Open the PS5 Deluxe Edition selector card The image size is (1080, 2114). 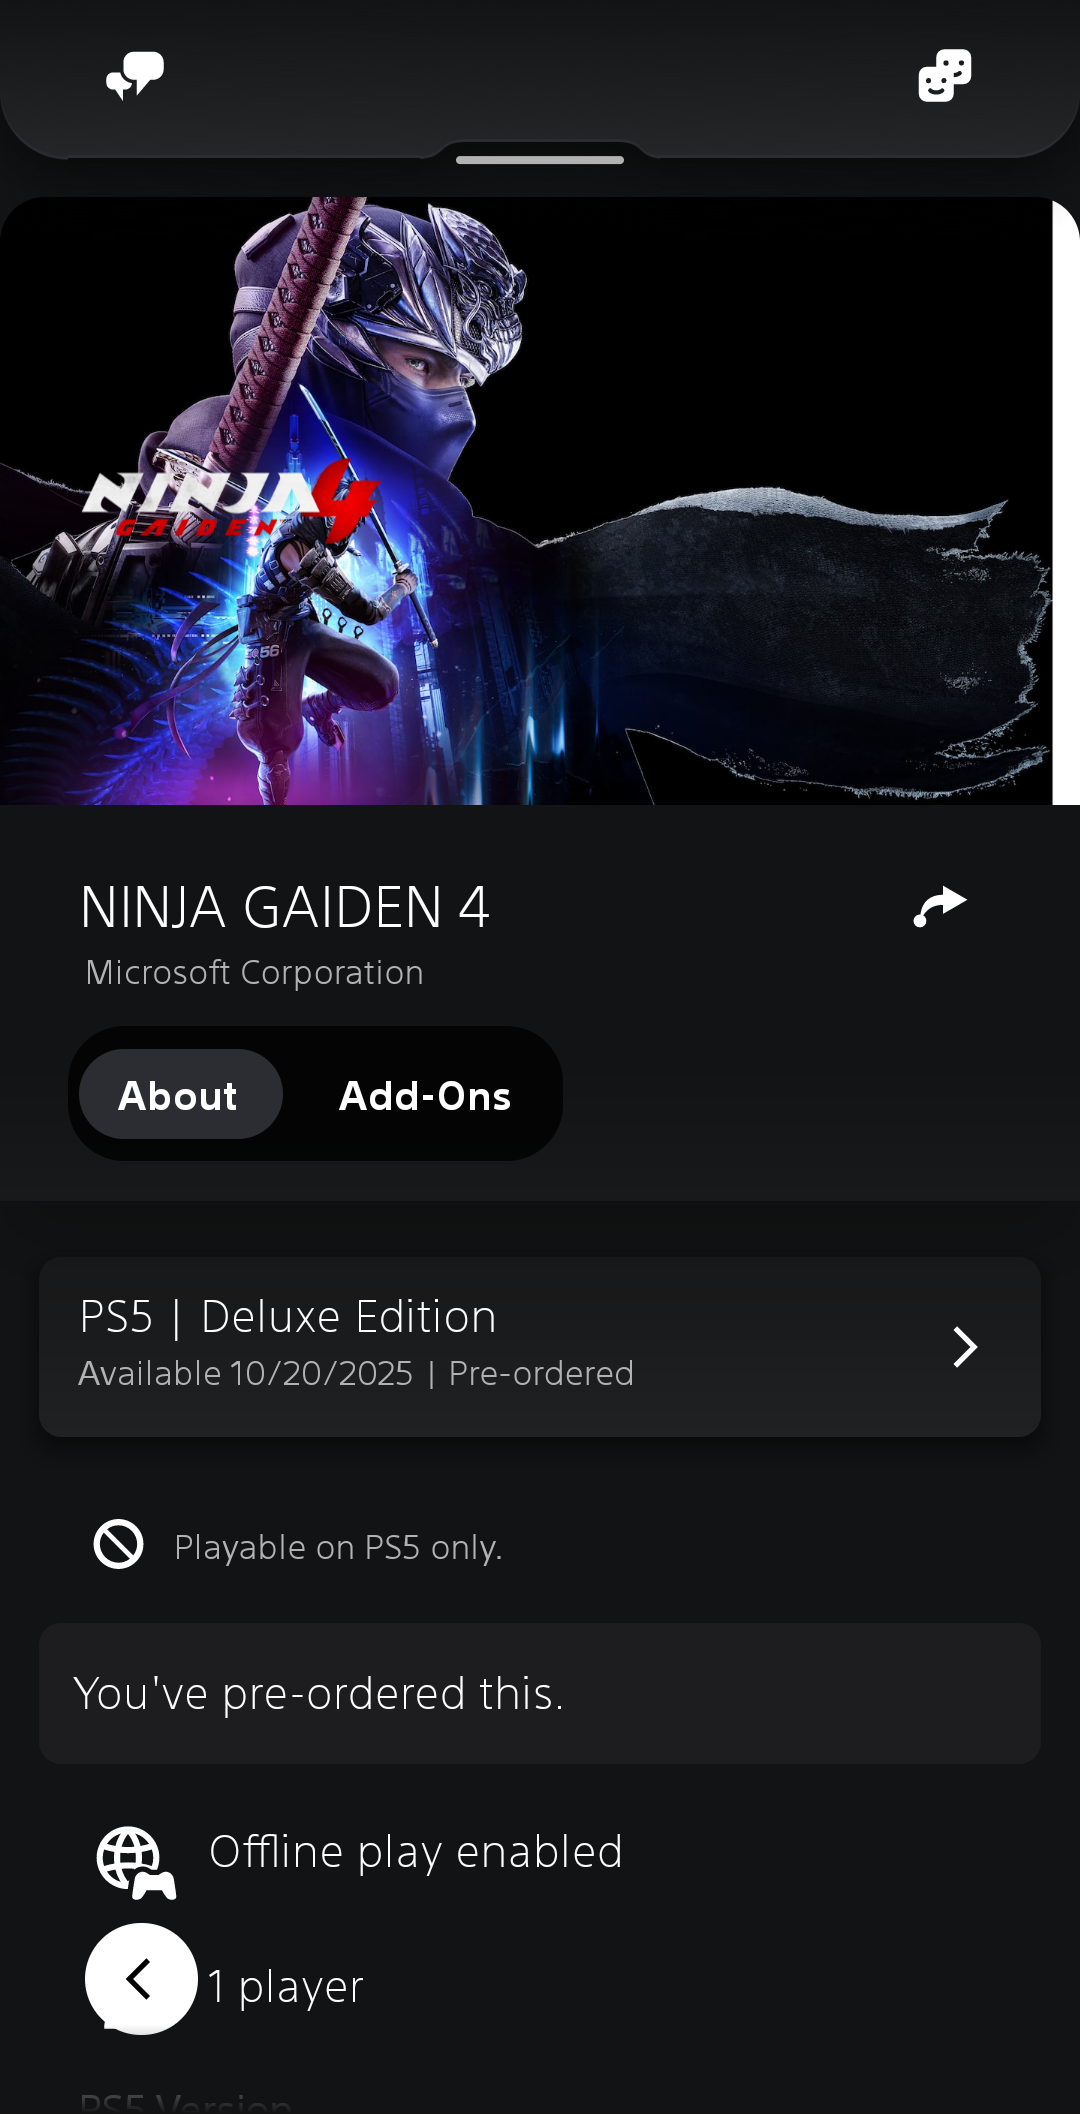click(540, 1347)
